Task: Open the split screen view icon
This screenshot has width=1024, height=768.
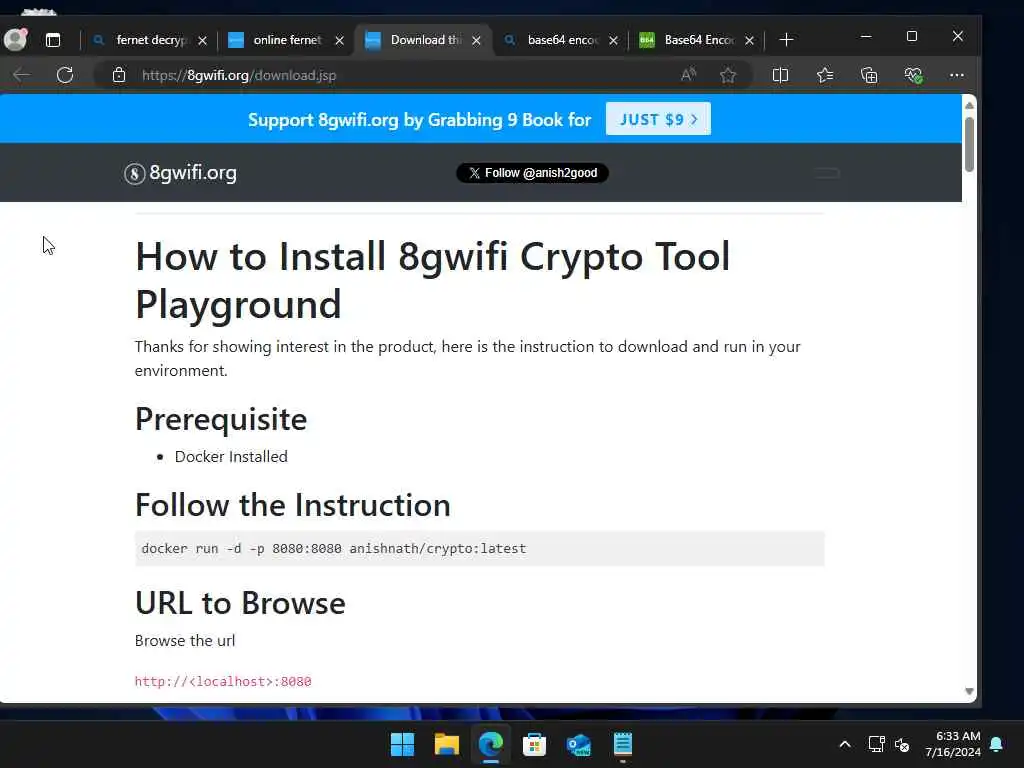Action: click(x=780, y=75)
